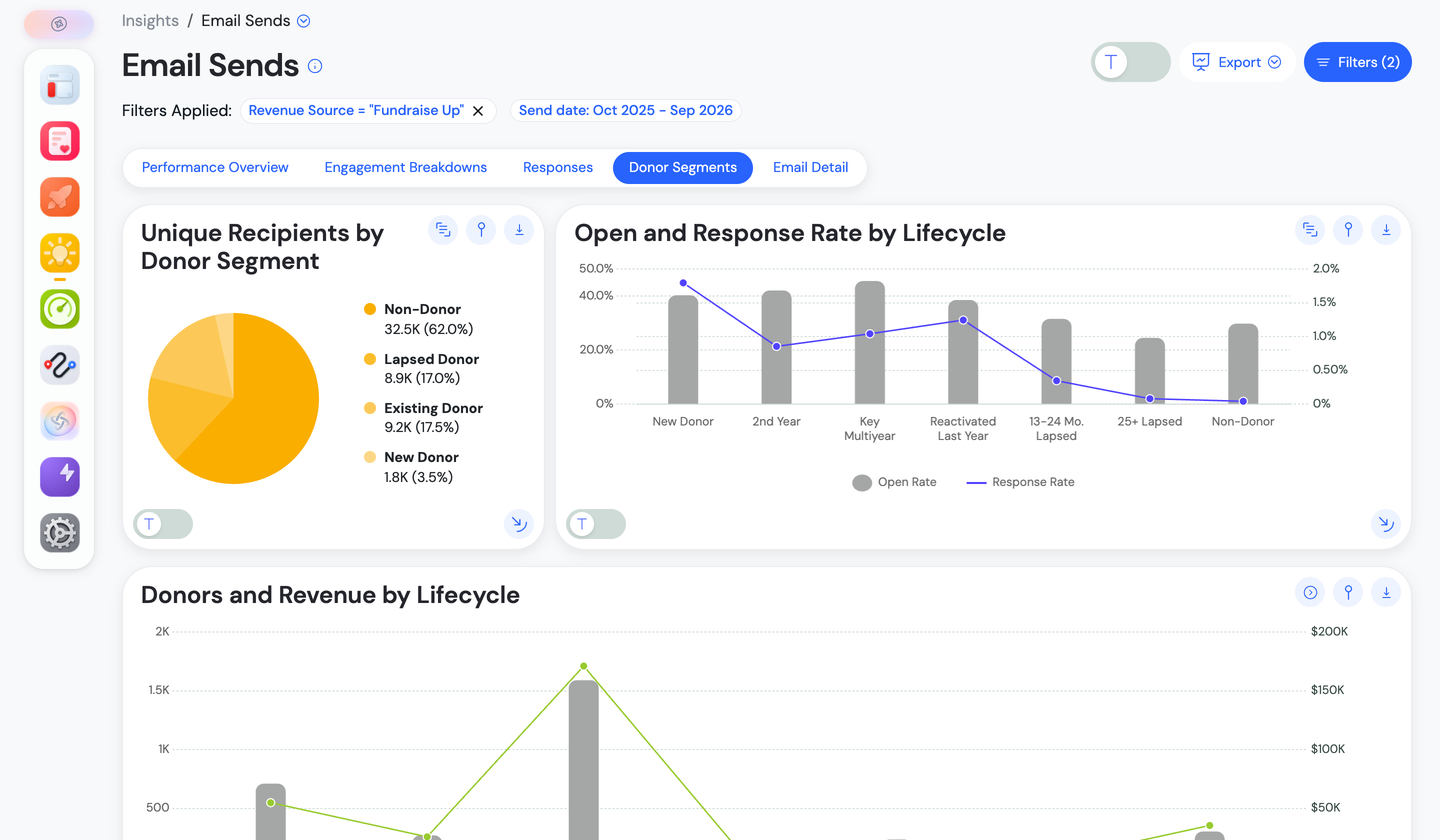Toggle Open Rate series in chart legend
The width and height of the screenshot is (1440, 840).
coord(894,482)
